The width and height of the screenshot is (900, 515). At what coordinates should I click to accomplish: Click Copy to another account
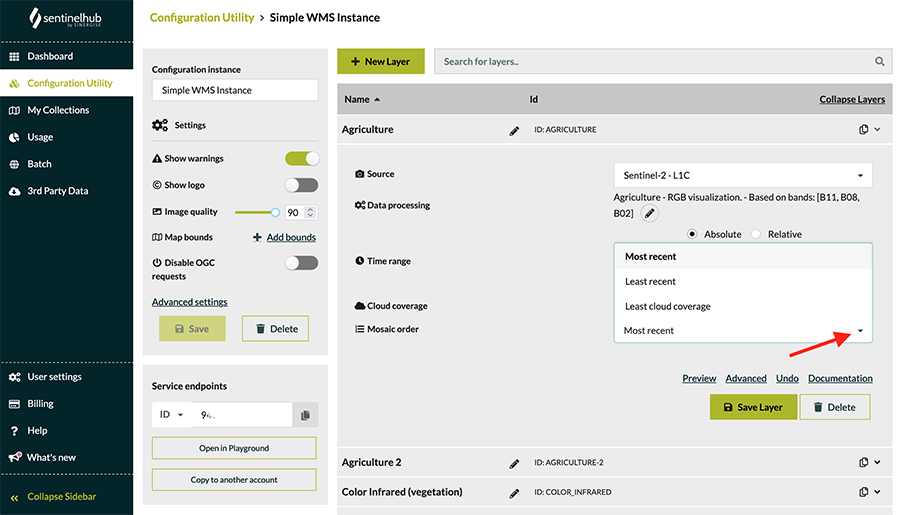pyautogui.click(x=234, y=479)
